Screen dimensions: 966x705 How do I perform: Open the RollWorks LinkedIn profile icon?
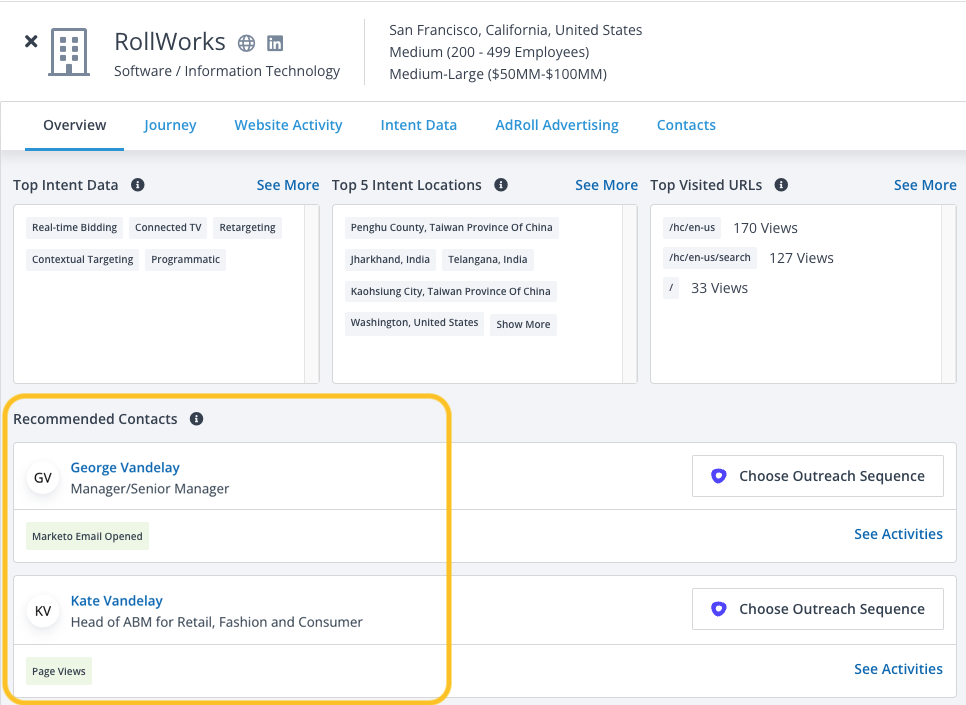point(275,43)
